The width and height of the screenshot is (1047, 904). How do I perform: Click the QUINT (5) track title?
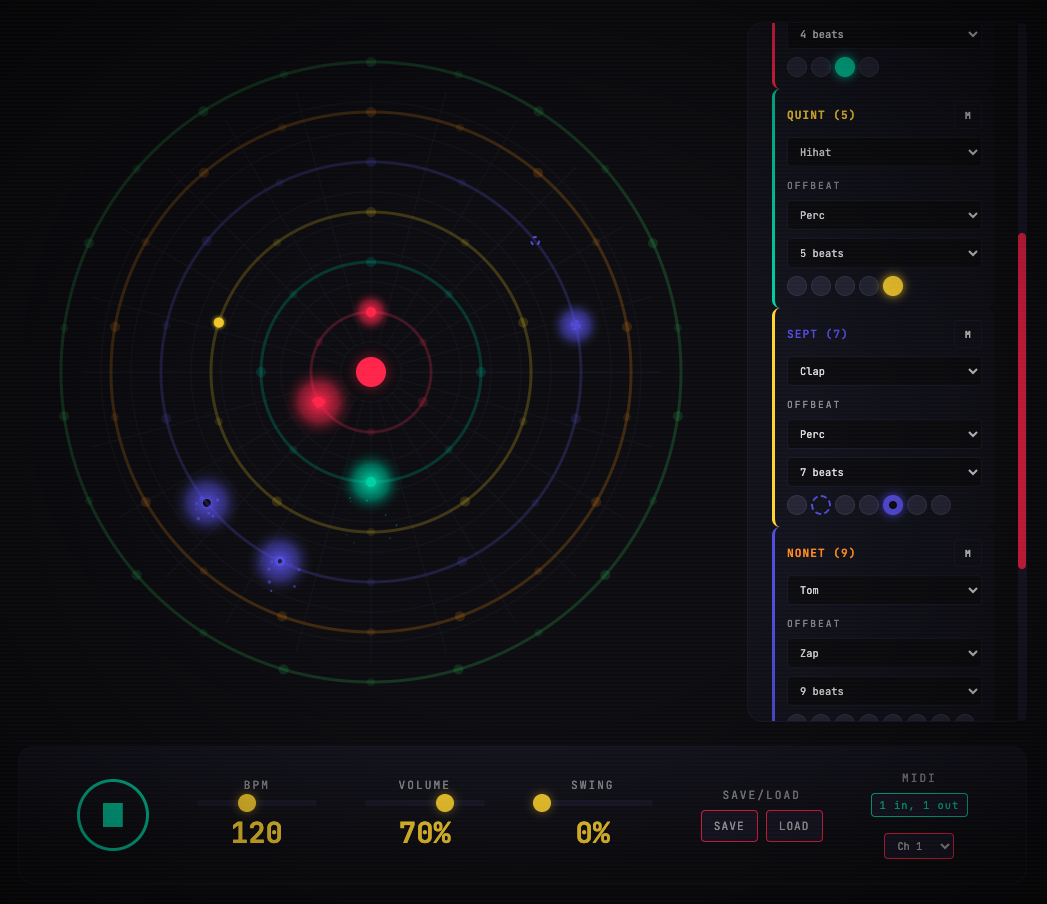(821, 115)
